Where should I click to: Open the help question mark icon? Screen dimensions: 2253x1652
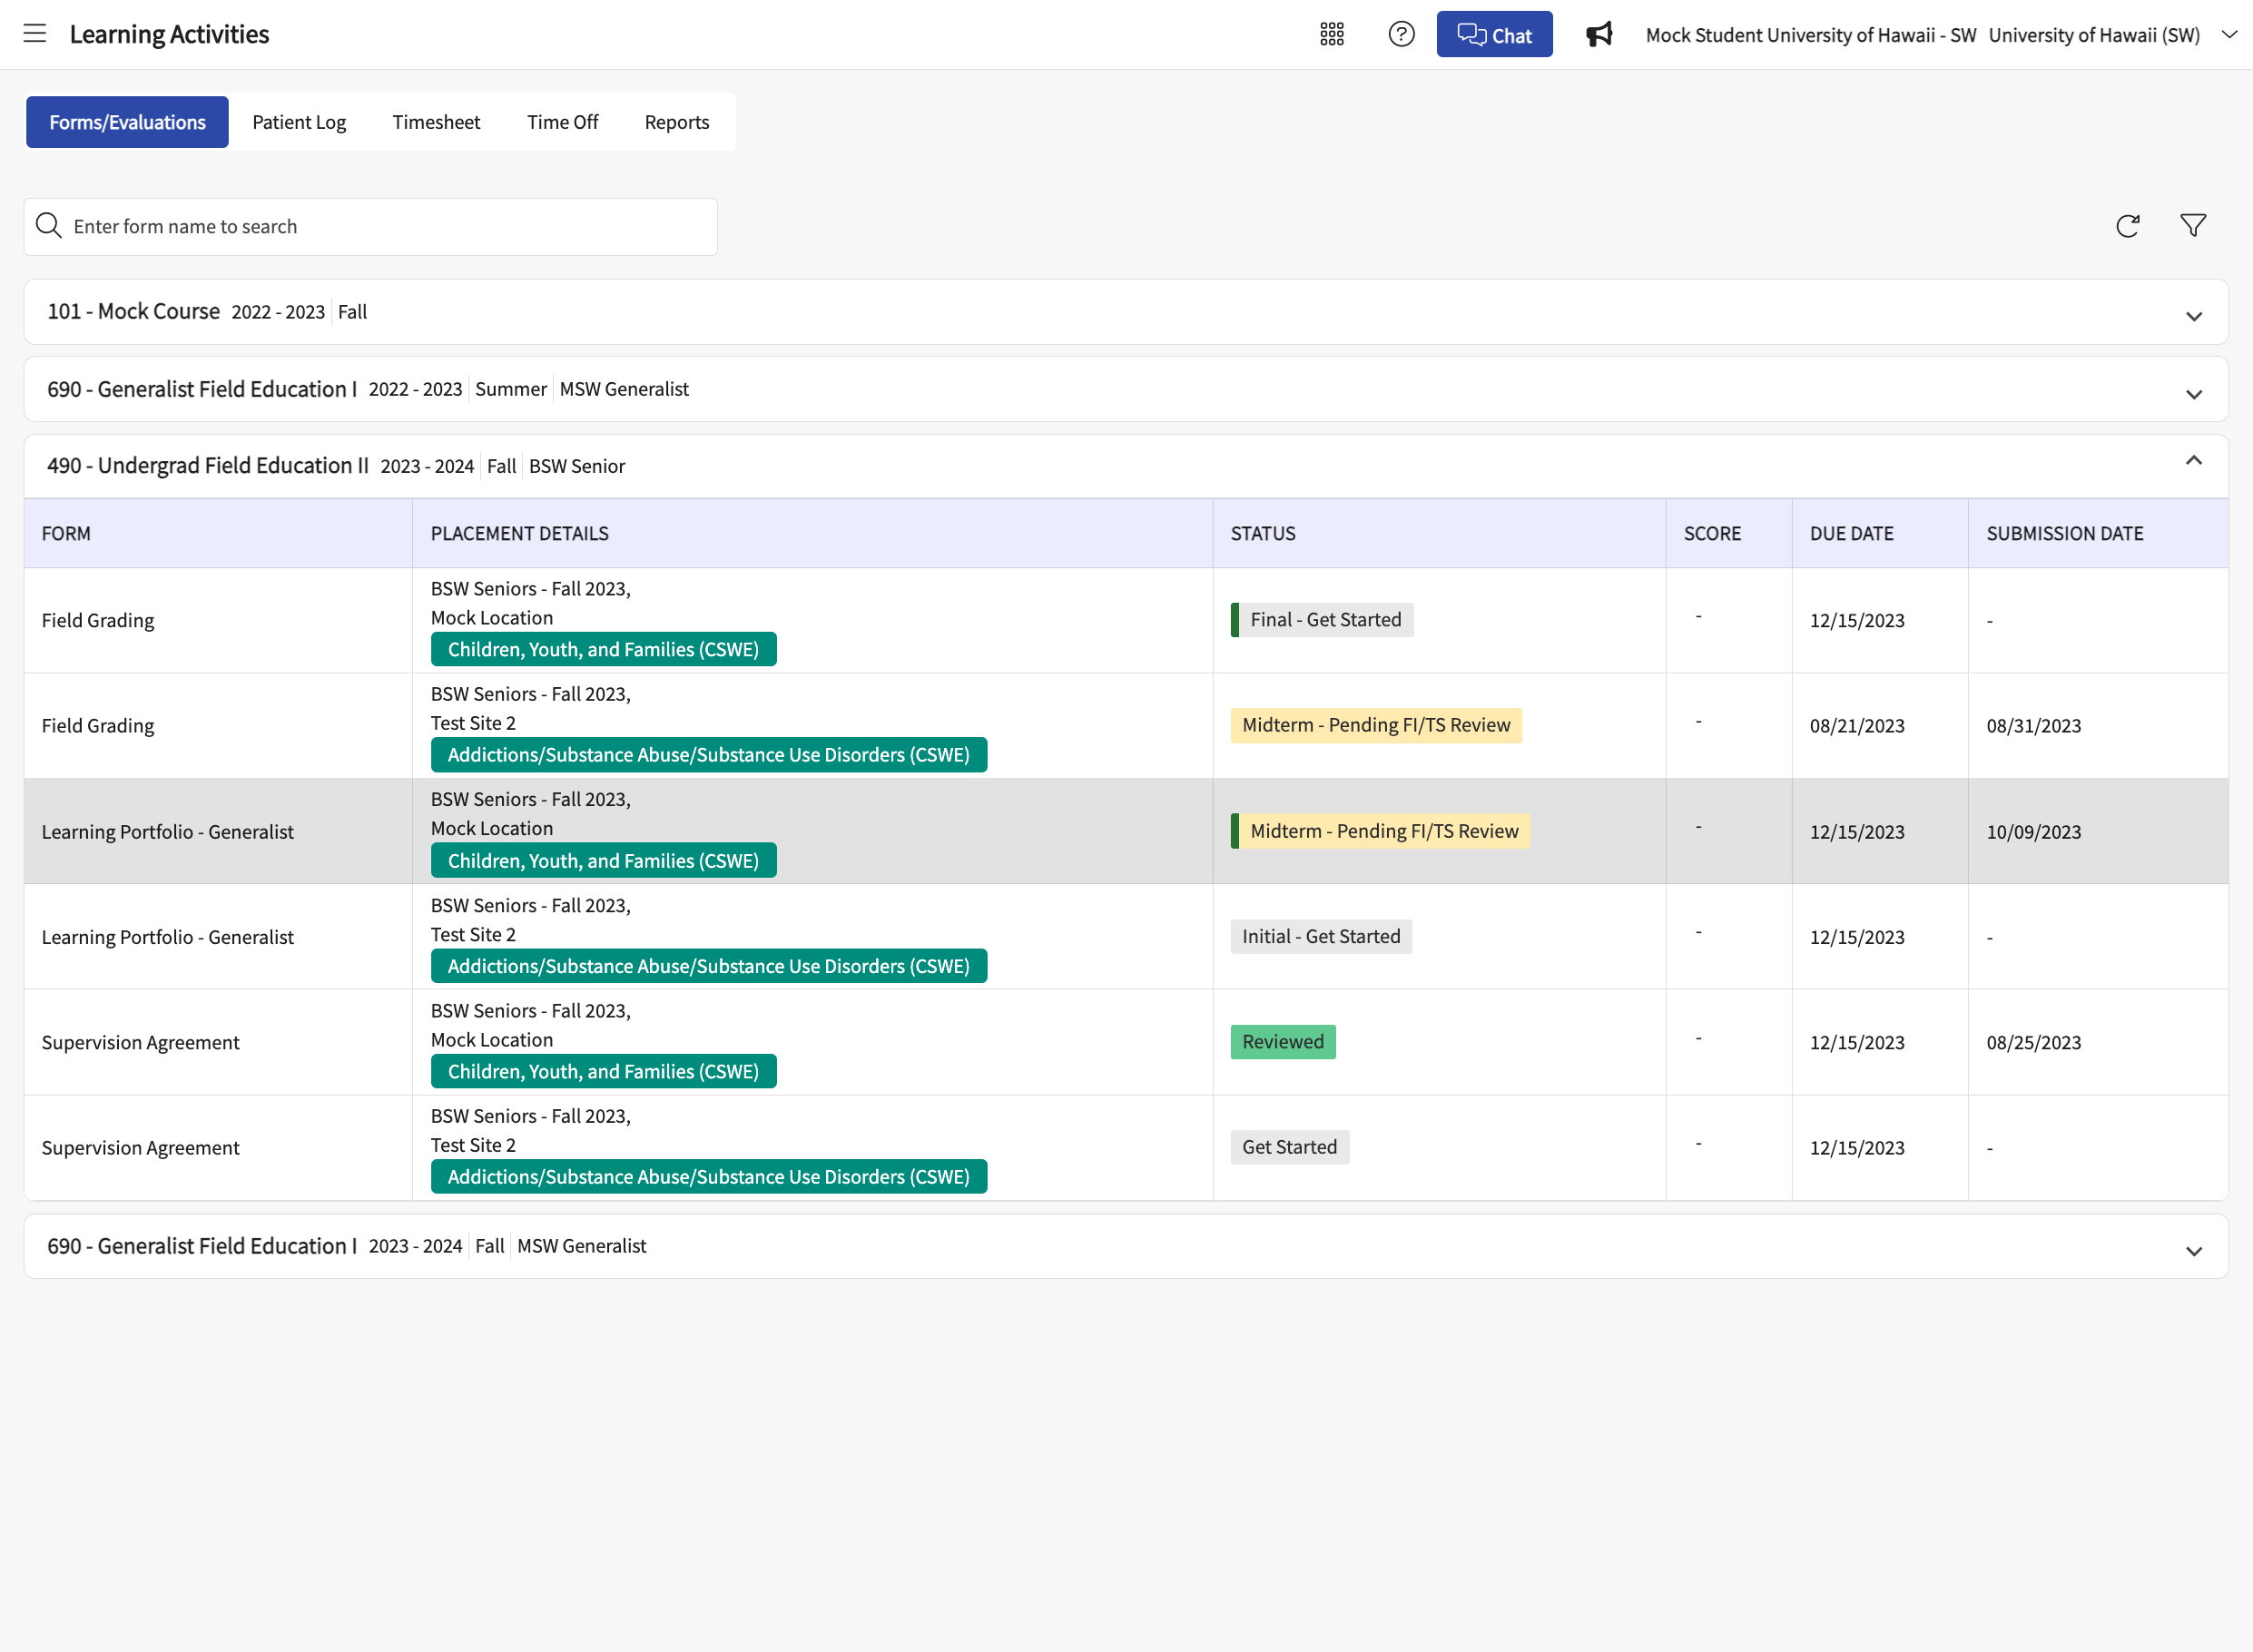[x=1401, y=34]
